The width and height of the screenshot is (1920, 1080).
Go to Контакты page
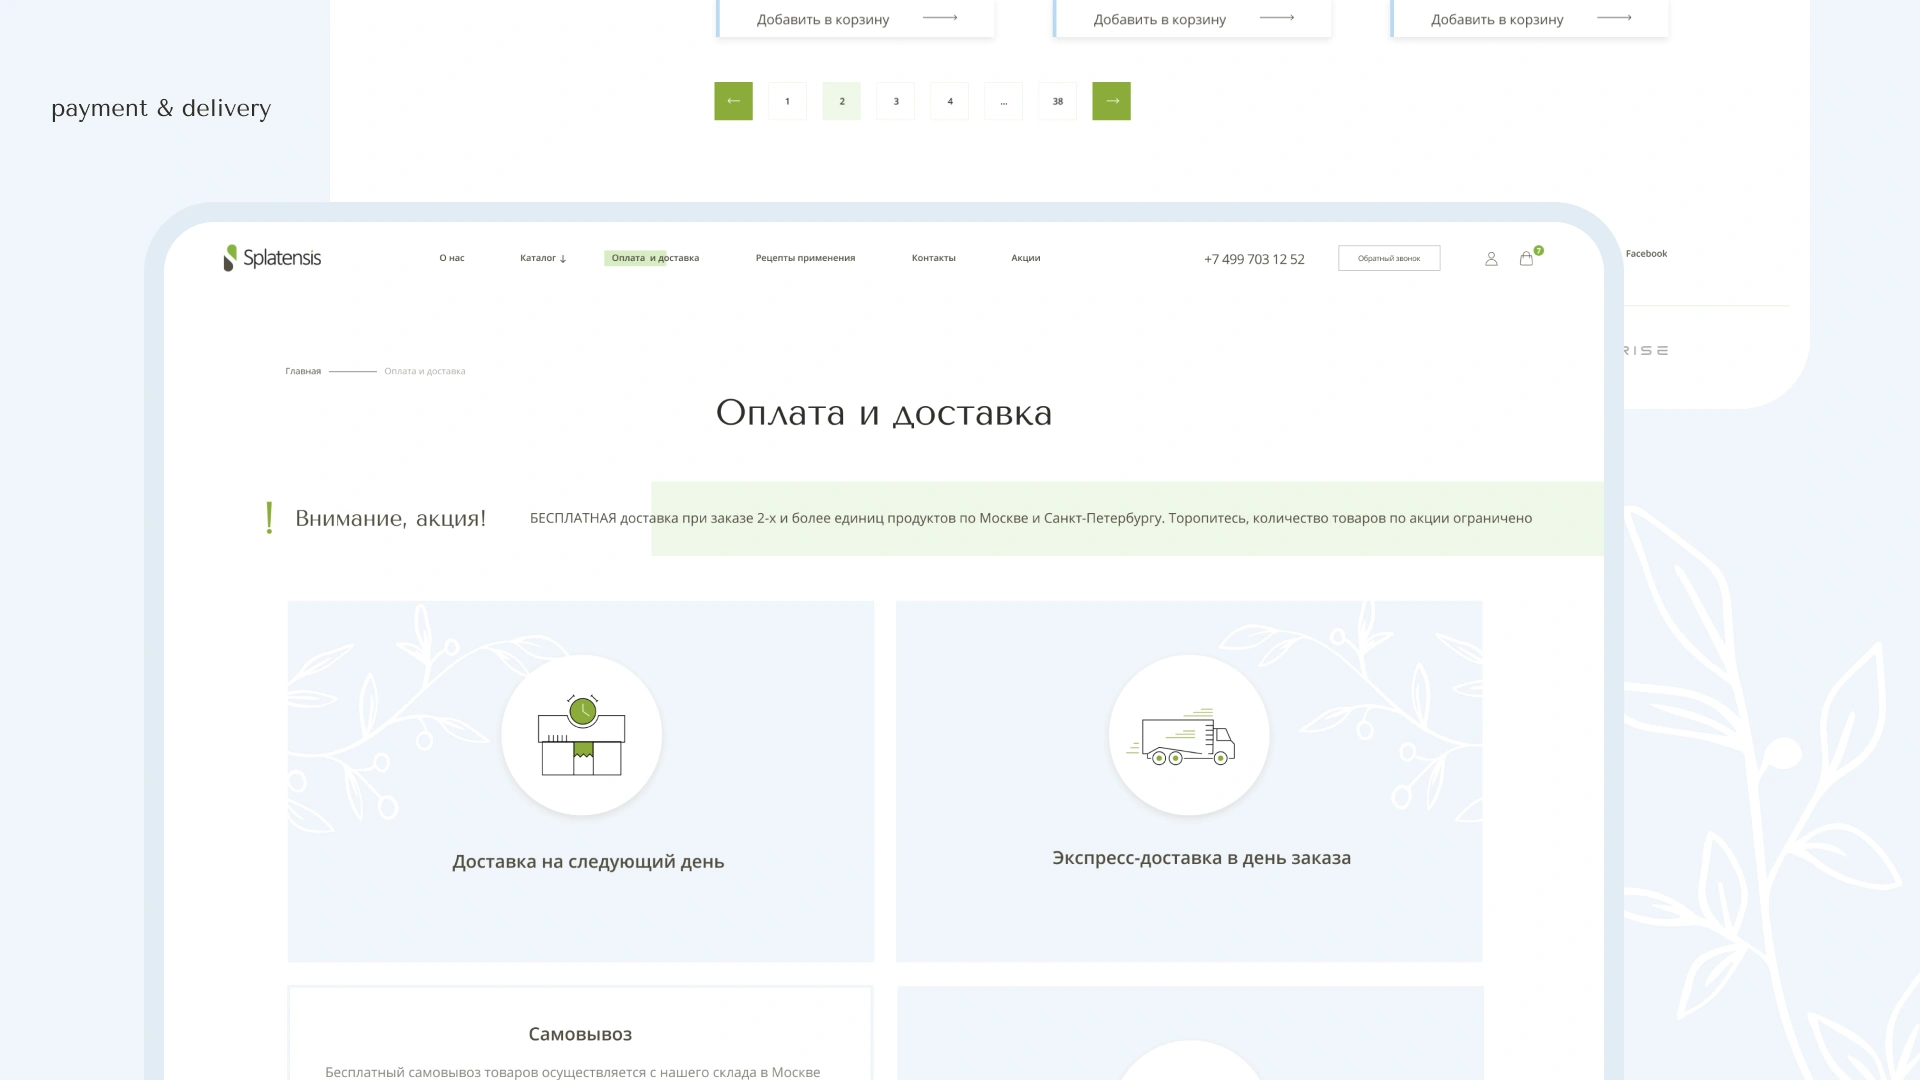click(933, 258)
